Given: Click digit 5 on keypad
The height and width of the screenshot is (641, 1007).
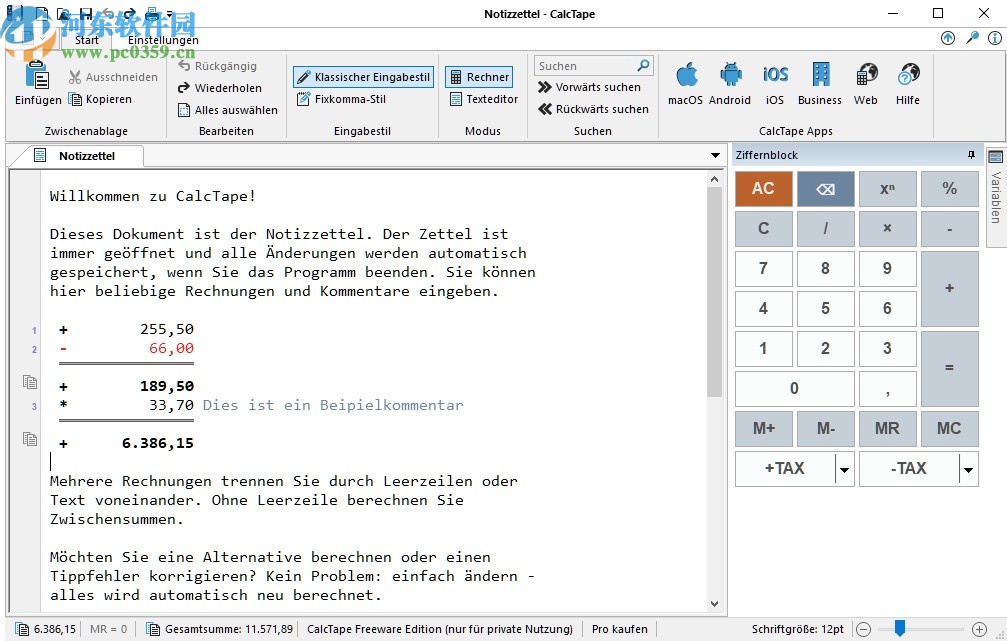Looking at the screenshot, I should tap(825, 308).
